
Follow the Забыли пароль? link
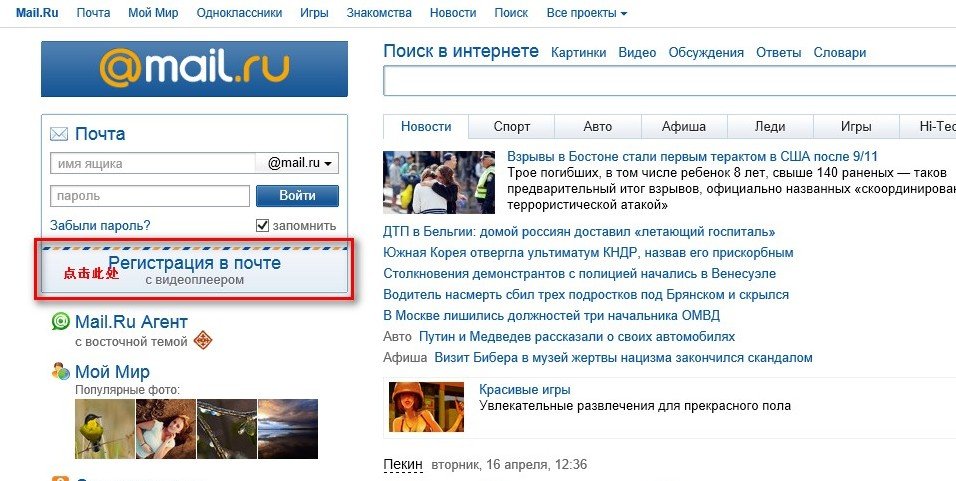(100, 226)
